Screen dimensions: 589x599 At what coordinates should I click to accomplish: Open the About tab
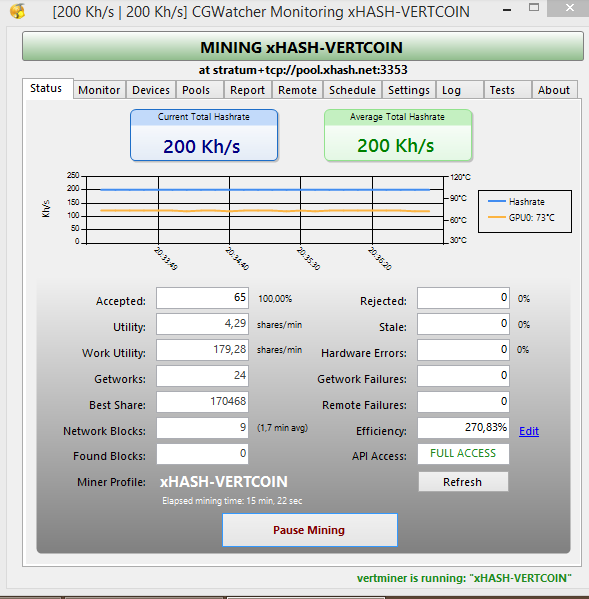click(555, 90)
